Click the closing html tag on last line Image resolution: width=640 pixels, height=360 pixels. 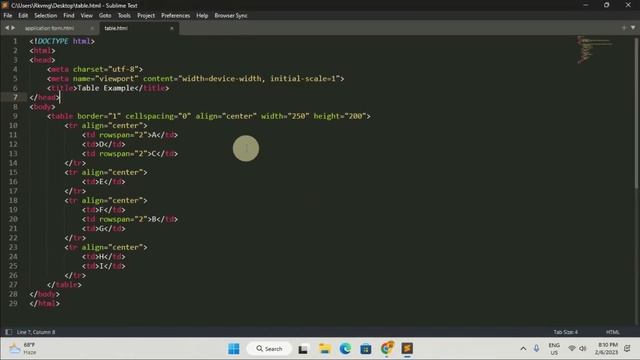pos(44,304)
